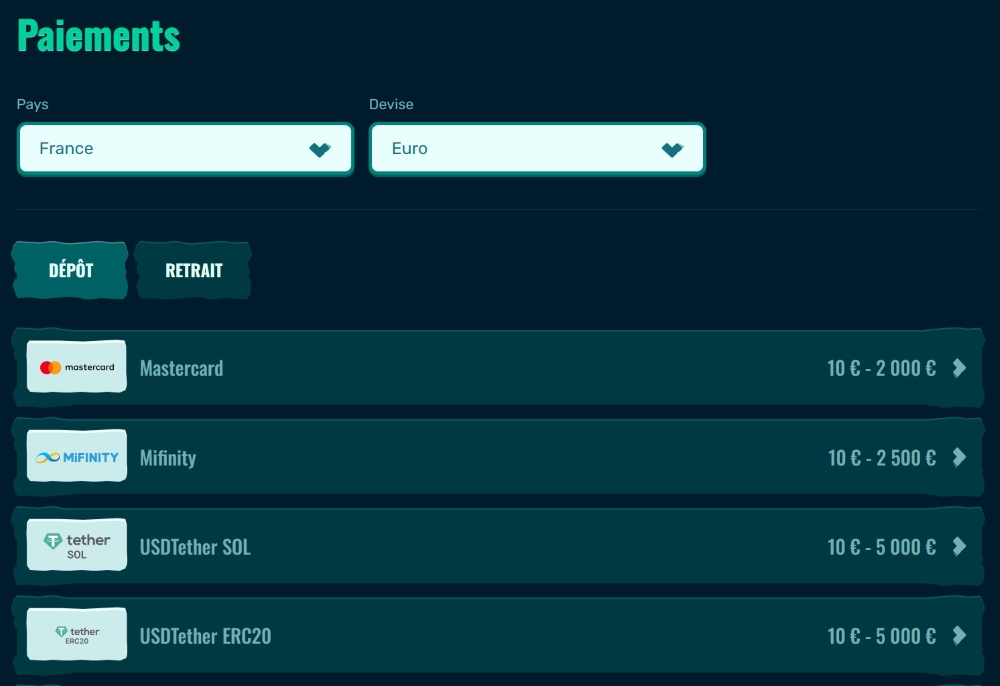1000x686 pixels.
Task: Choose USDTether ERC20 payment method label
Action: 205,636
